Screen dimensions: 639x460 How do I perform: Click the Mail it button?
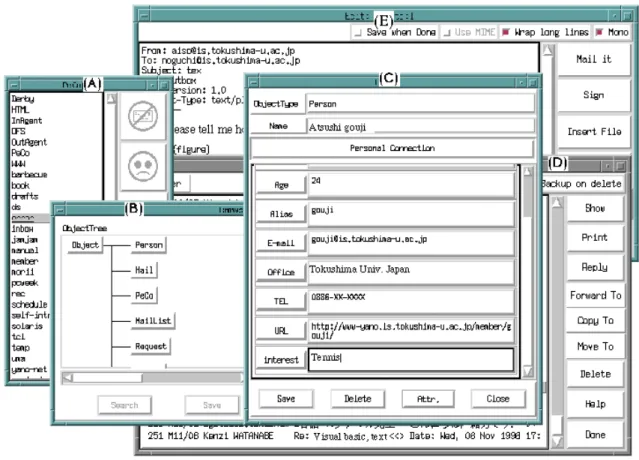tap(594, 59)
